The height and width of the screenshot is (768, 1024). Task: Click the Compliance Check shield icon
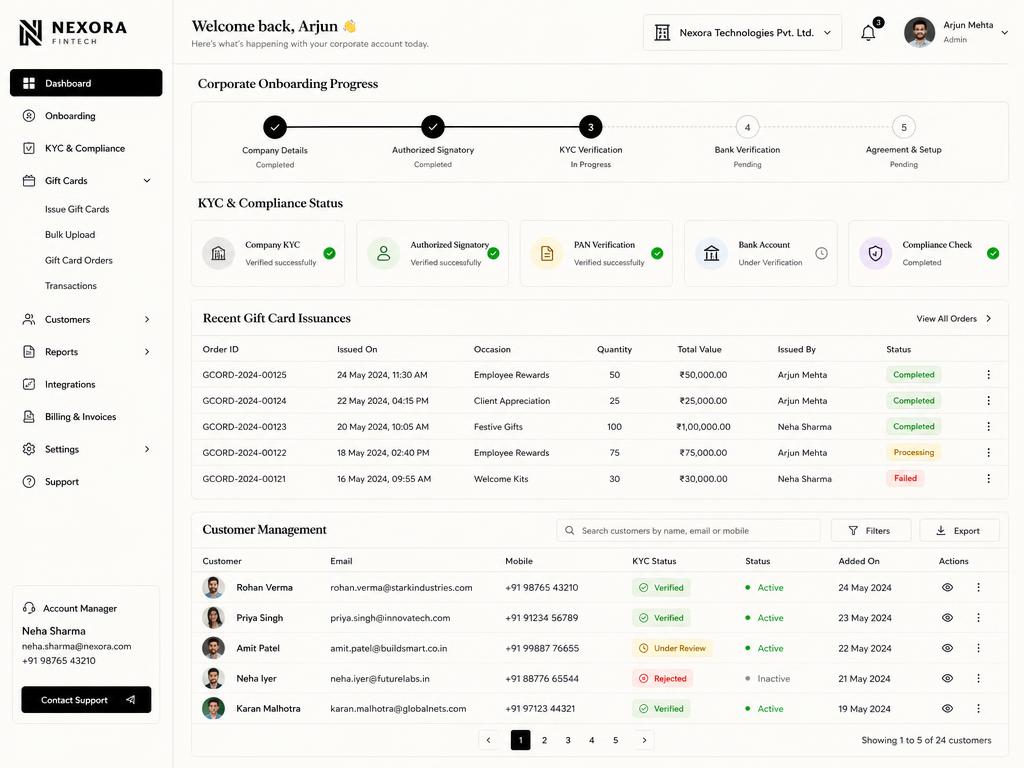875,253
